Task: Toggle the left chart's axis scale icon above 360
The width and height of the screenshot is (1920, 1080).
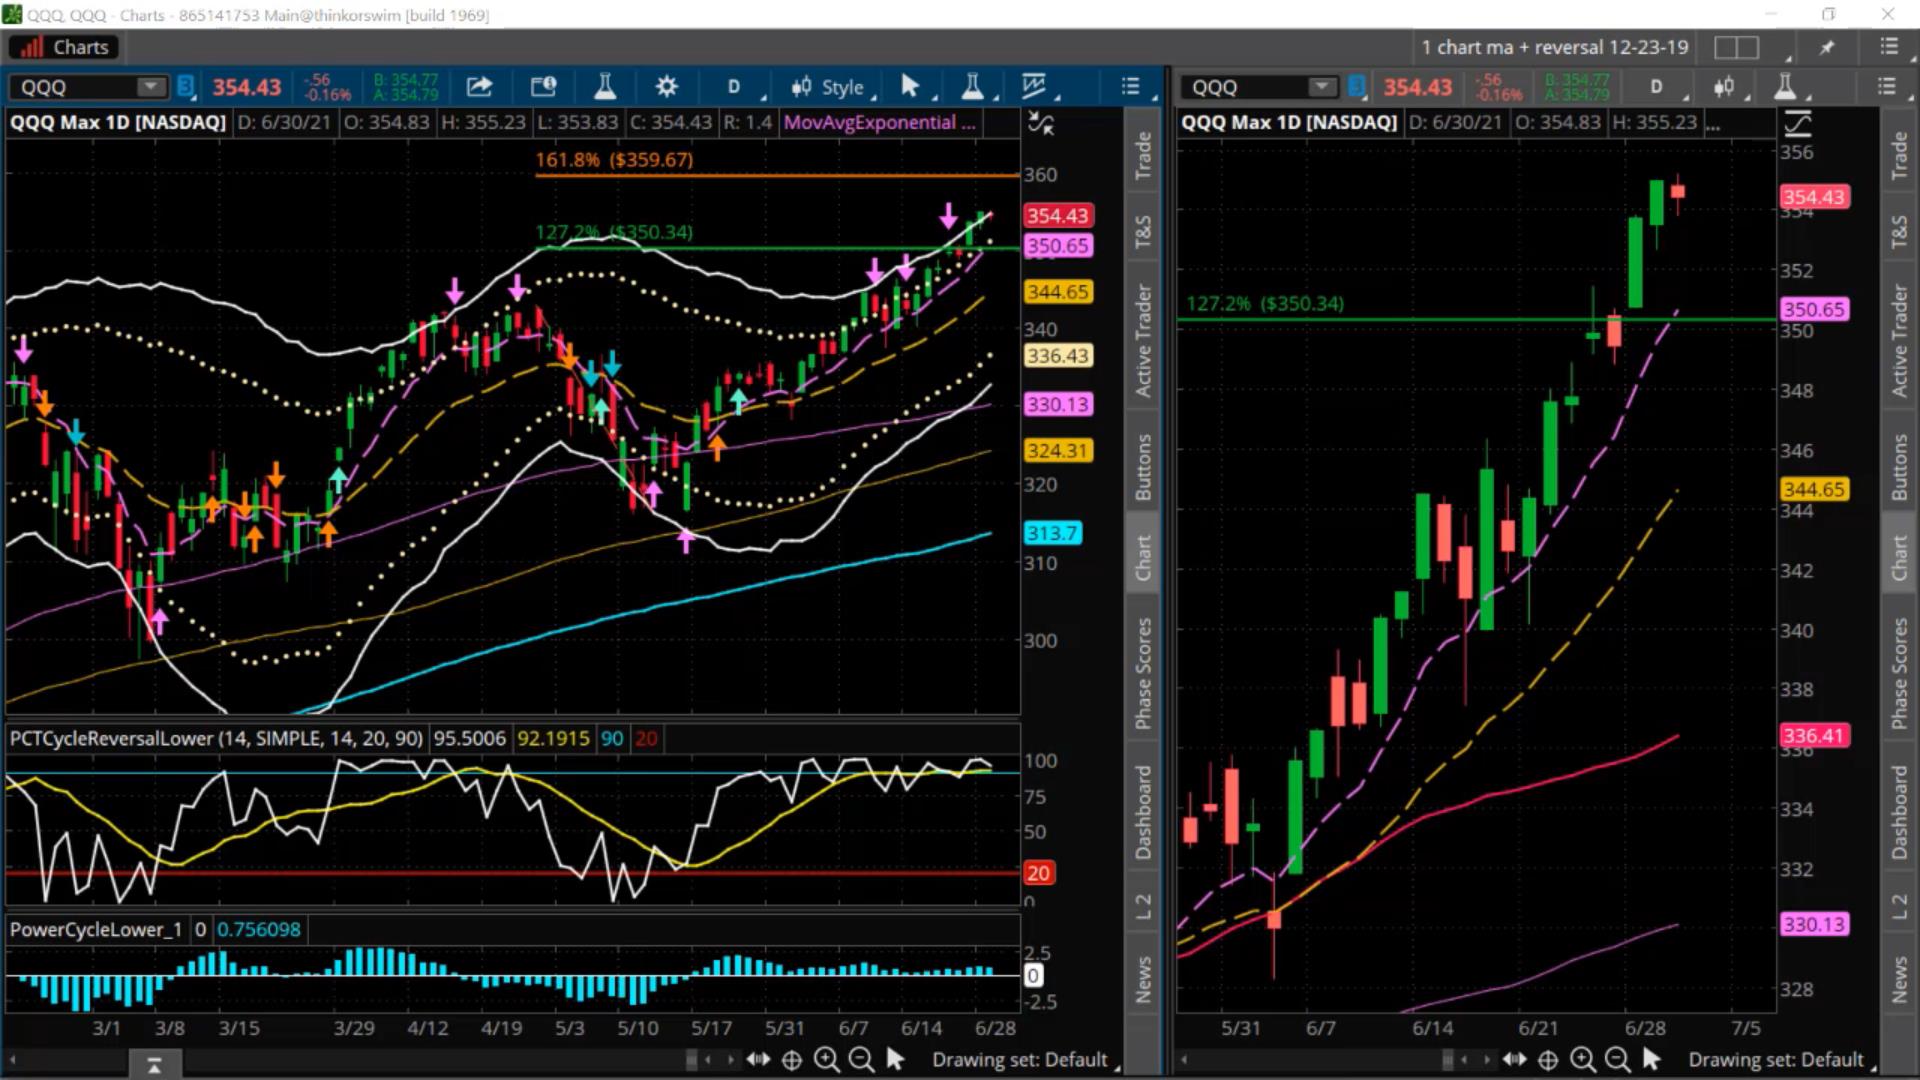Action: pyautogui.click(x=1041, y=124)
